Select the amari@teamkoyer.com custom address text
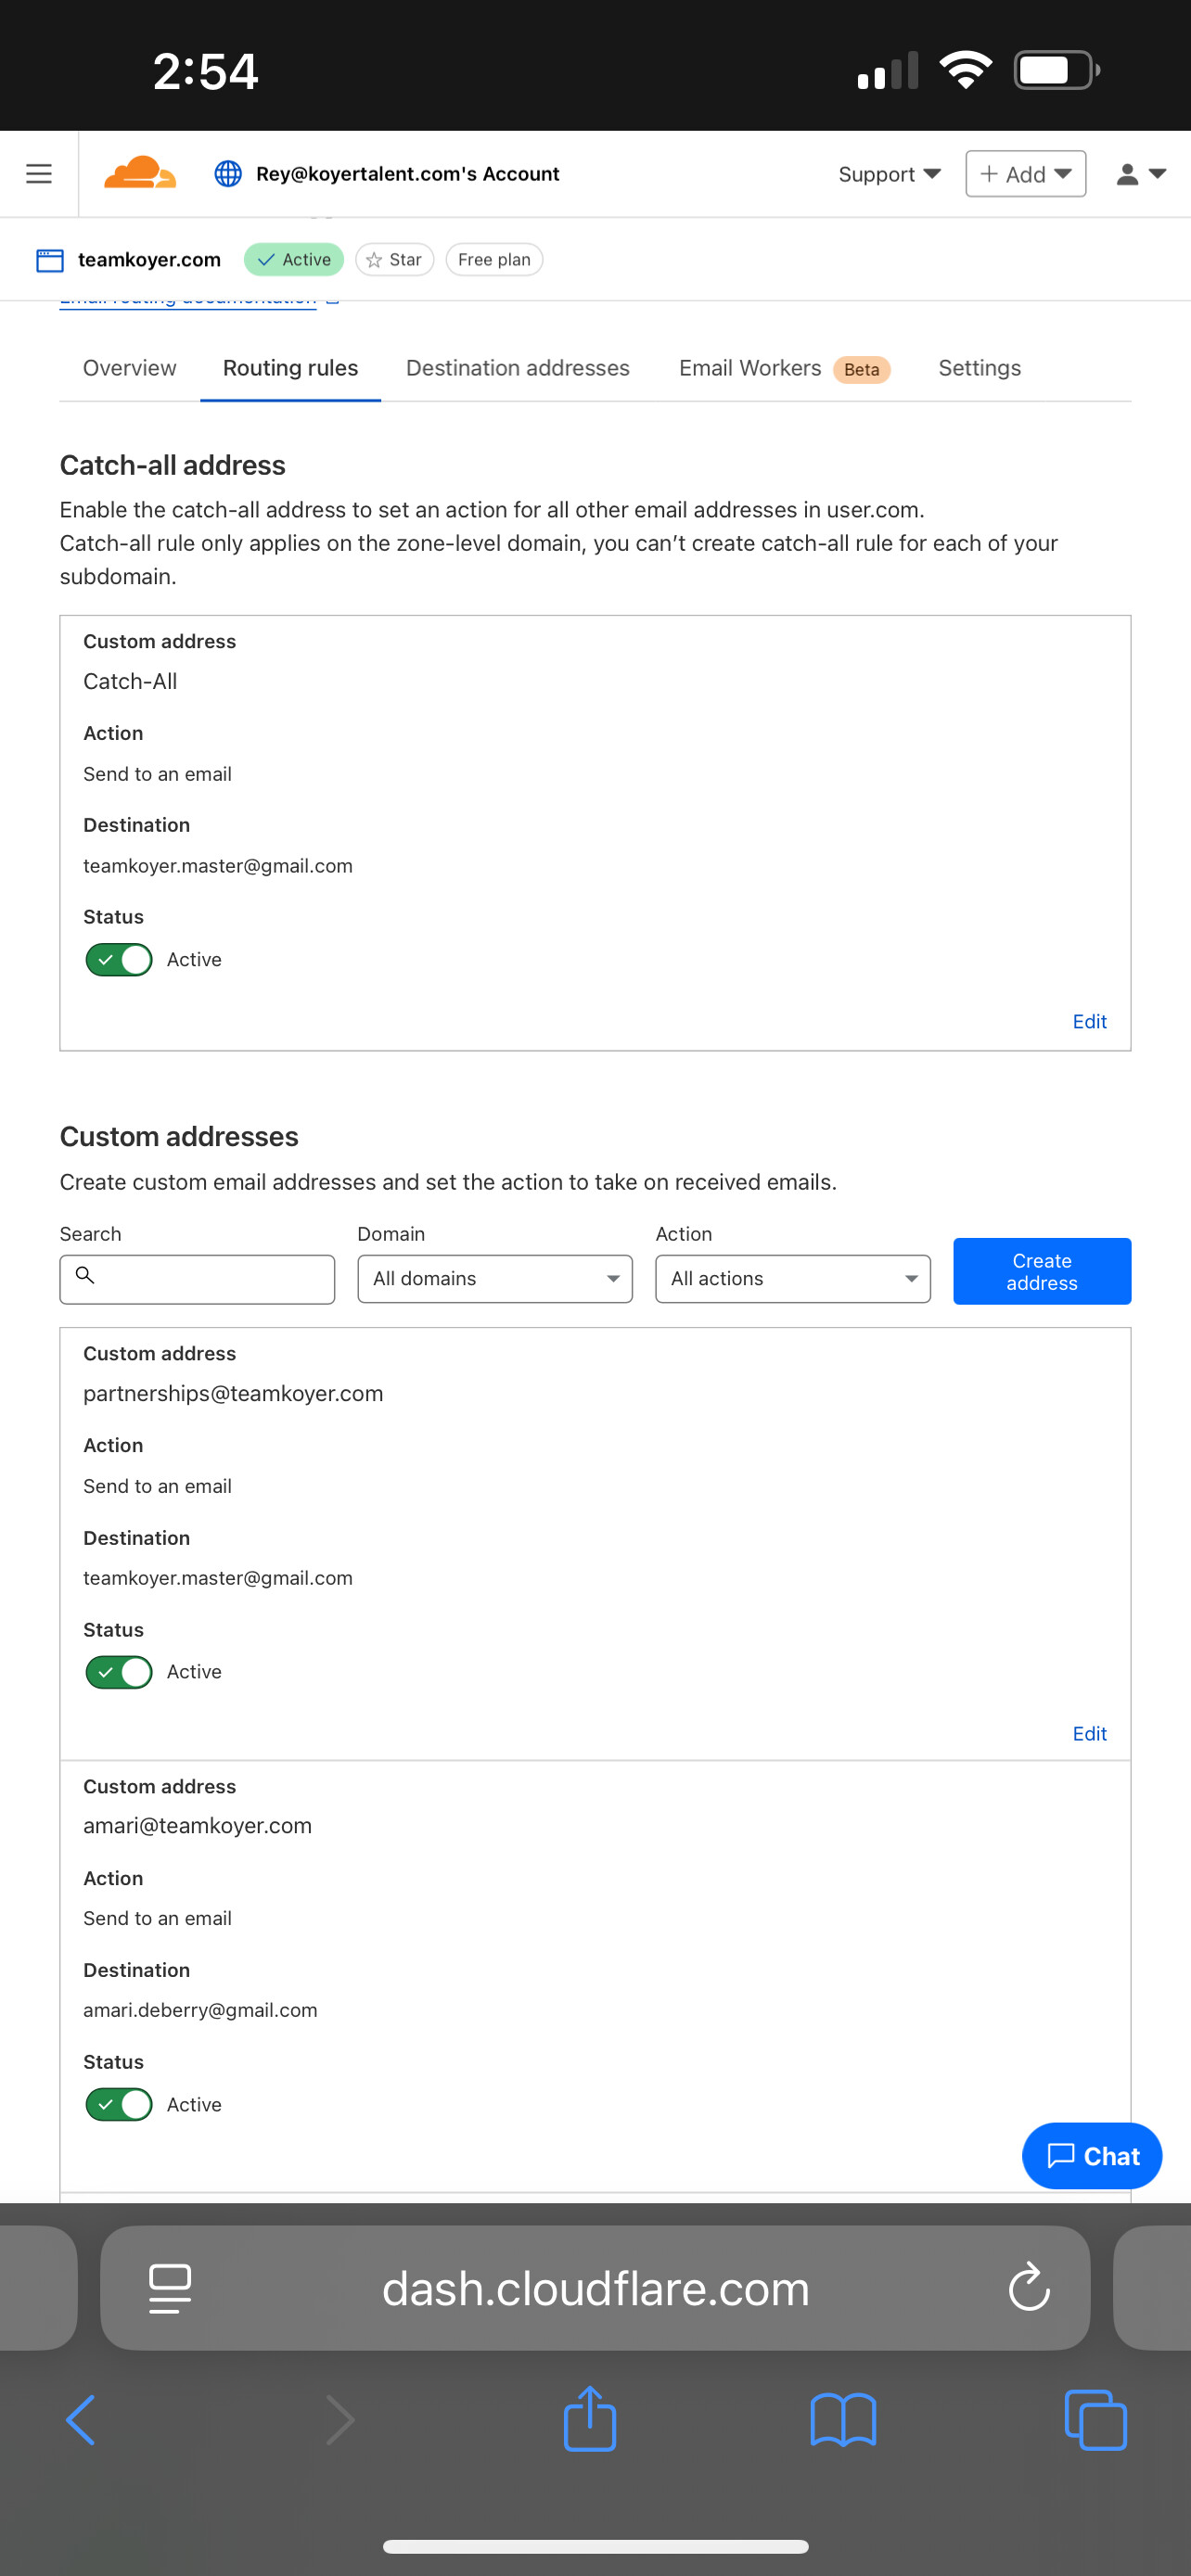The height and width of the screenshot is (2576, 1191). pyautogui.click(x=197, y=1825)
